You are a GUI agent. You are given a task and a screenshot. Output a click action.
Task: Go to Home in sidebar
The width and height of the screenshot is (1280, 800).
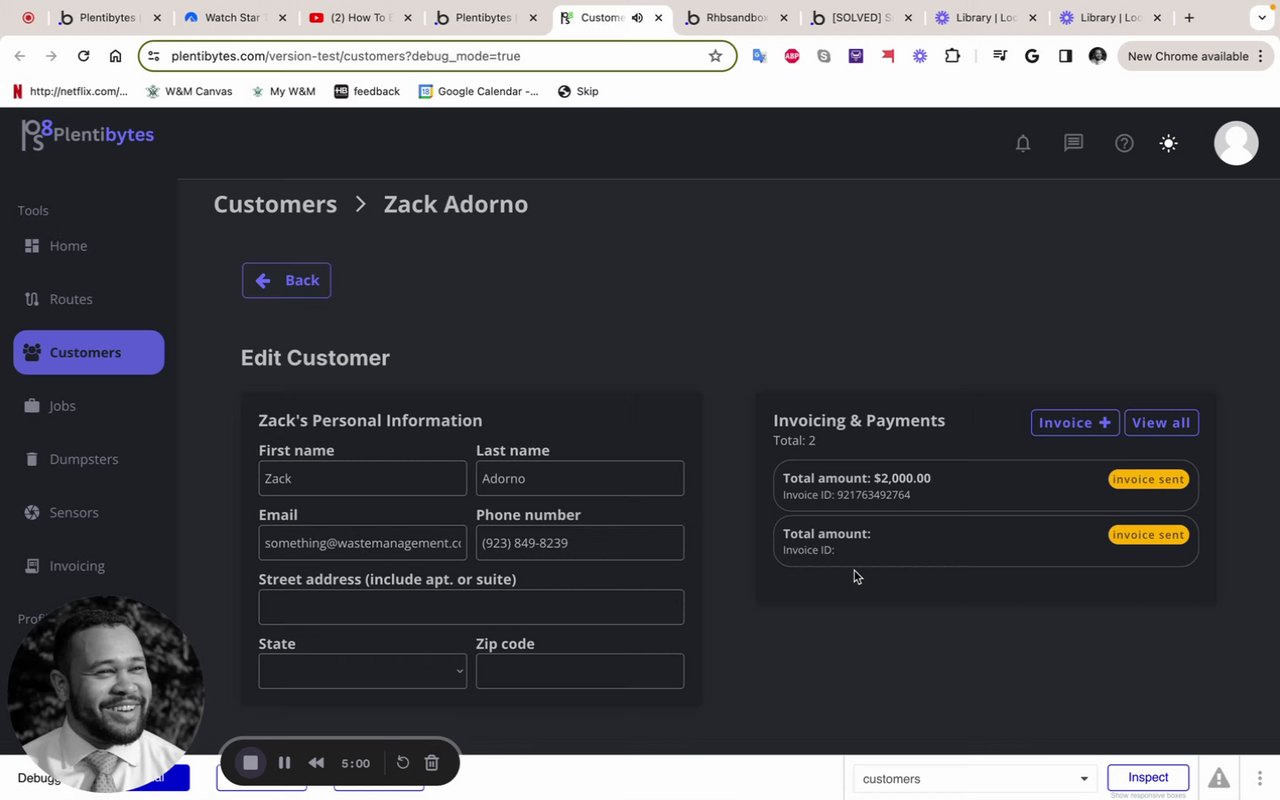pos(88,246)
